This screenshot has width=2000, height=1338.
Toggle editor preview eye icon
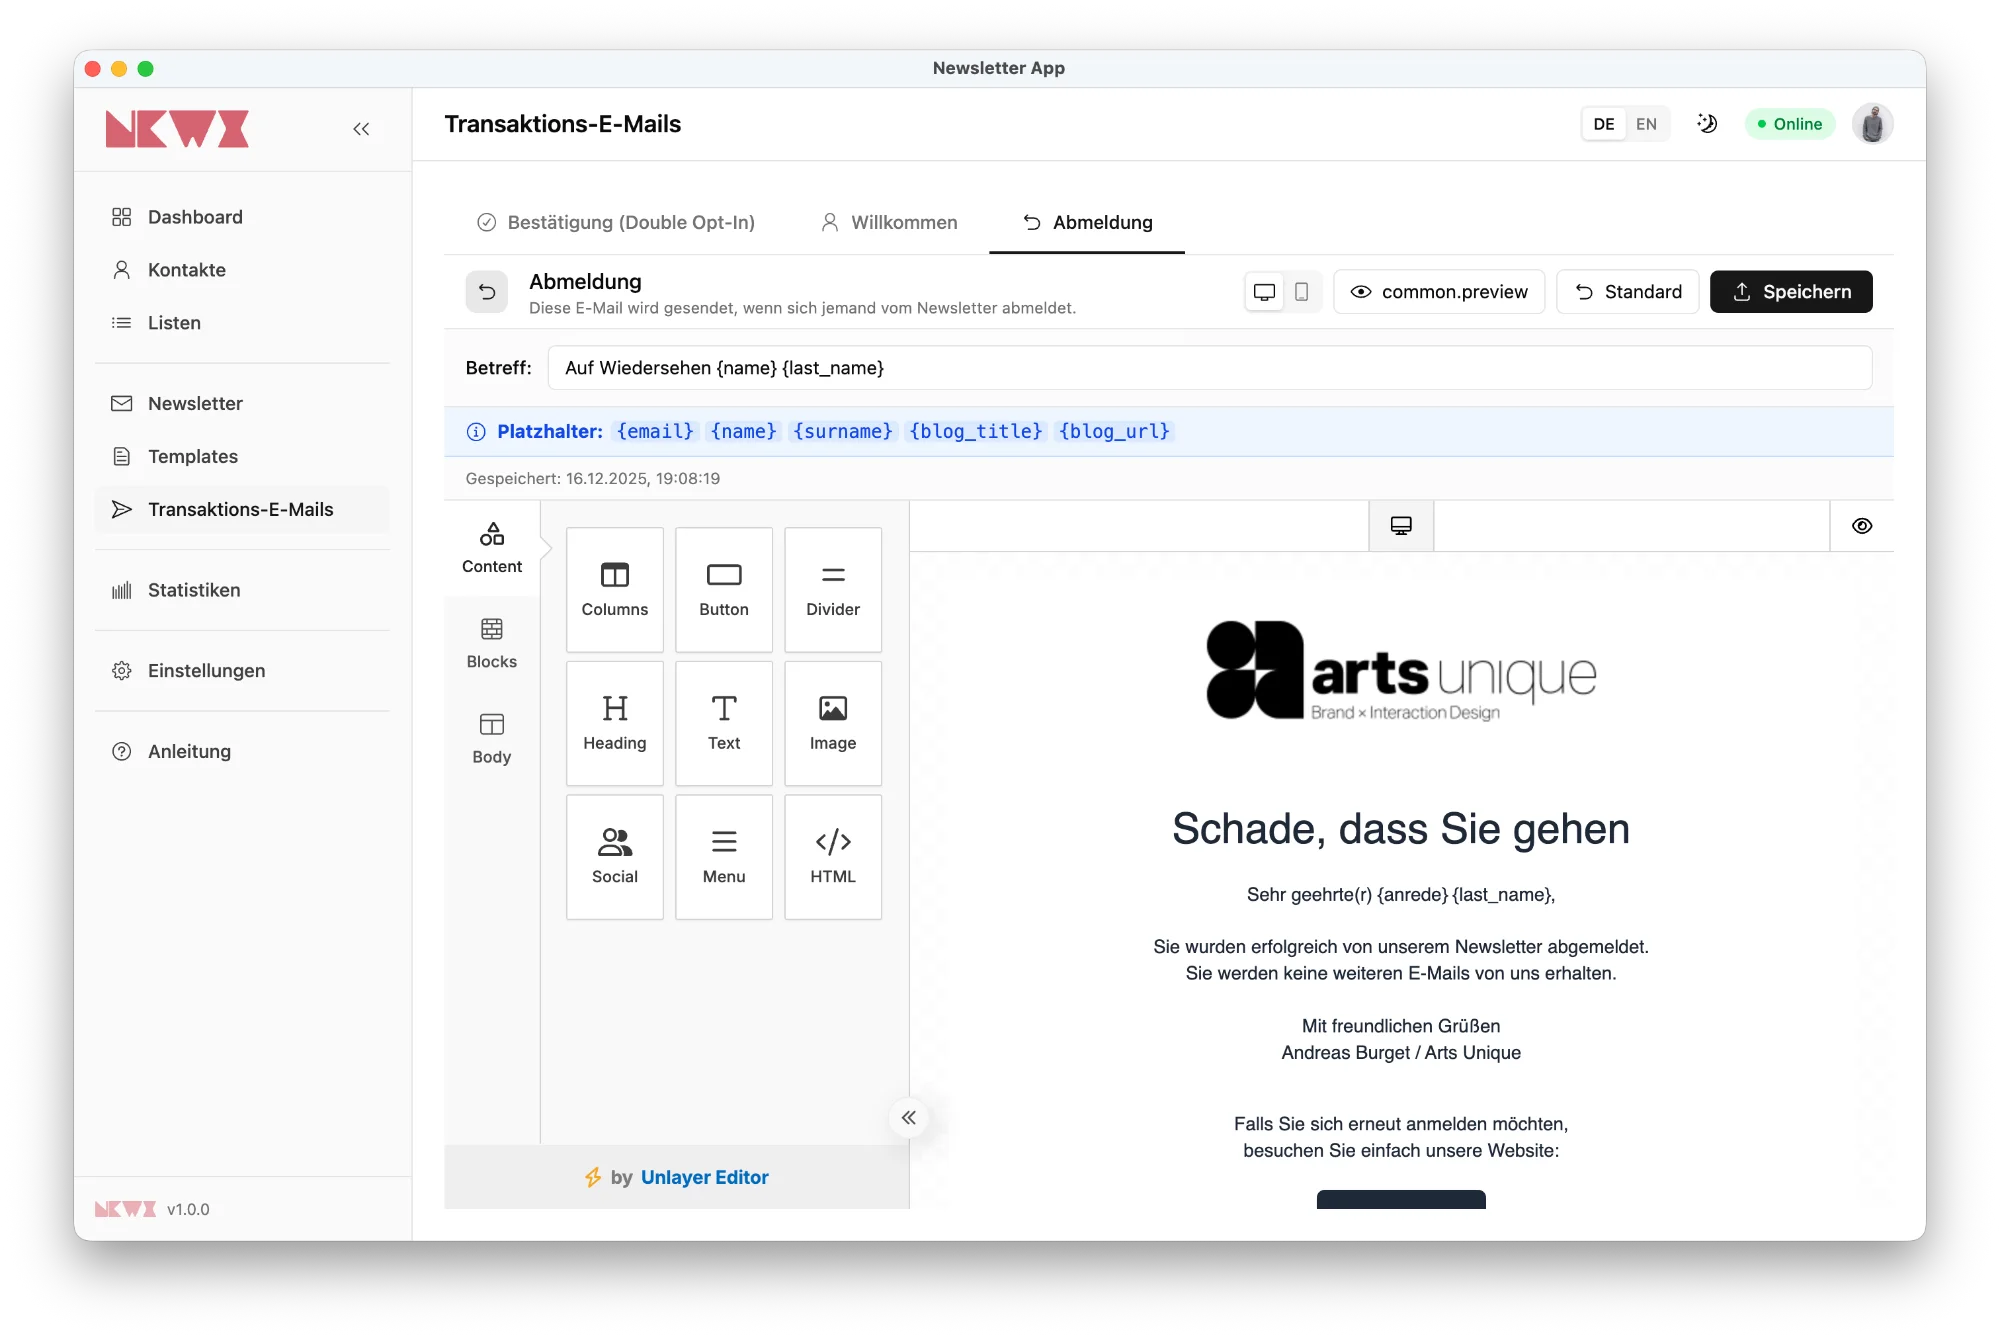point(1861,526)
